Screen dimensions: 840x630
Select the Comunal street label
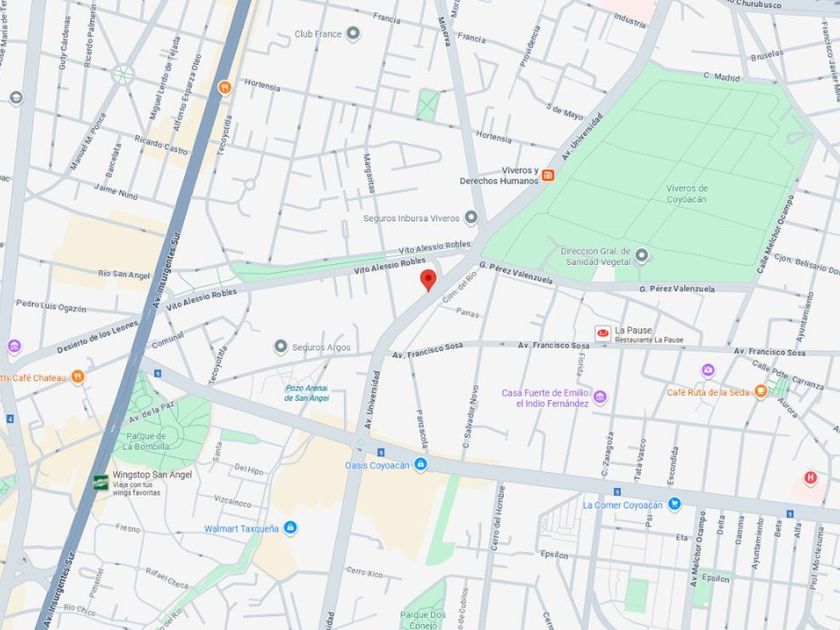coord(168,340)
